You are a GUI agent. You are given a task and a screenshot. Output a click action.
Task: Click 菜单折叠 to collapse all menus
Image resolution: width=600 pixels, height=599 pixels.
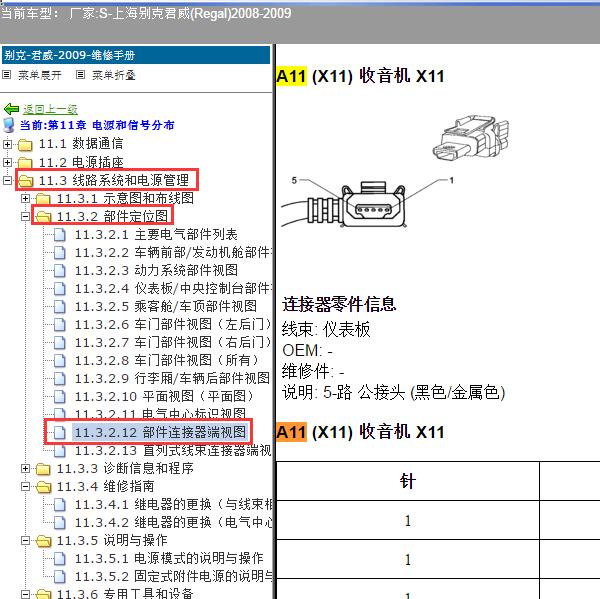point(114,75)
